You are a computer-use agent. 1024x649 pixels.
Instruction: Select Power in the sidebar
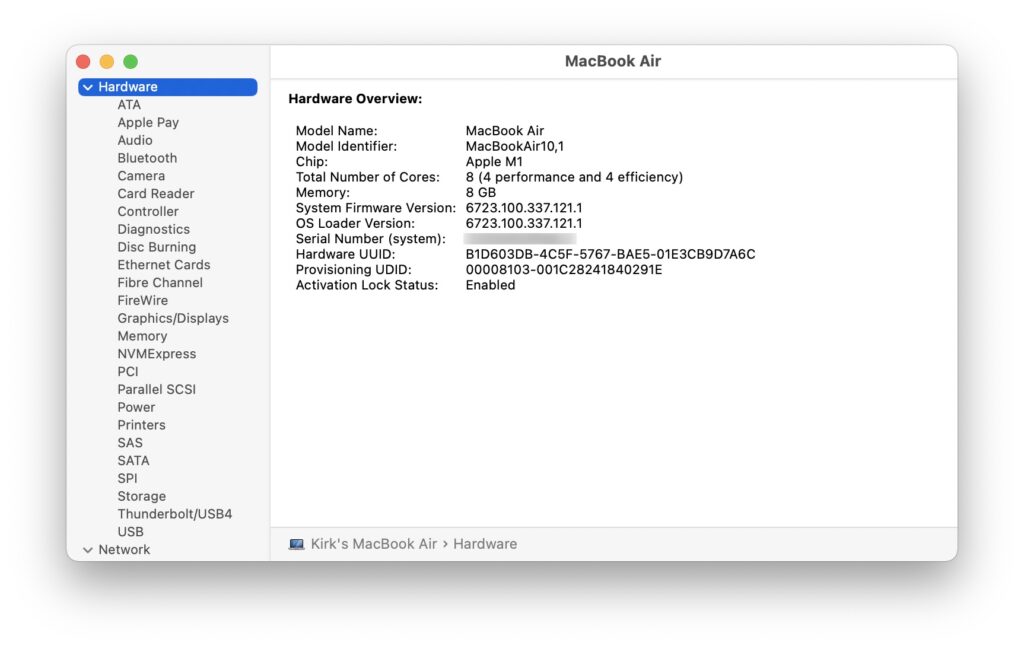(x=136, y=407)
